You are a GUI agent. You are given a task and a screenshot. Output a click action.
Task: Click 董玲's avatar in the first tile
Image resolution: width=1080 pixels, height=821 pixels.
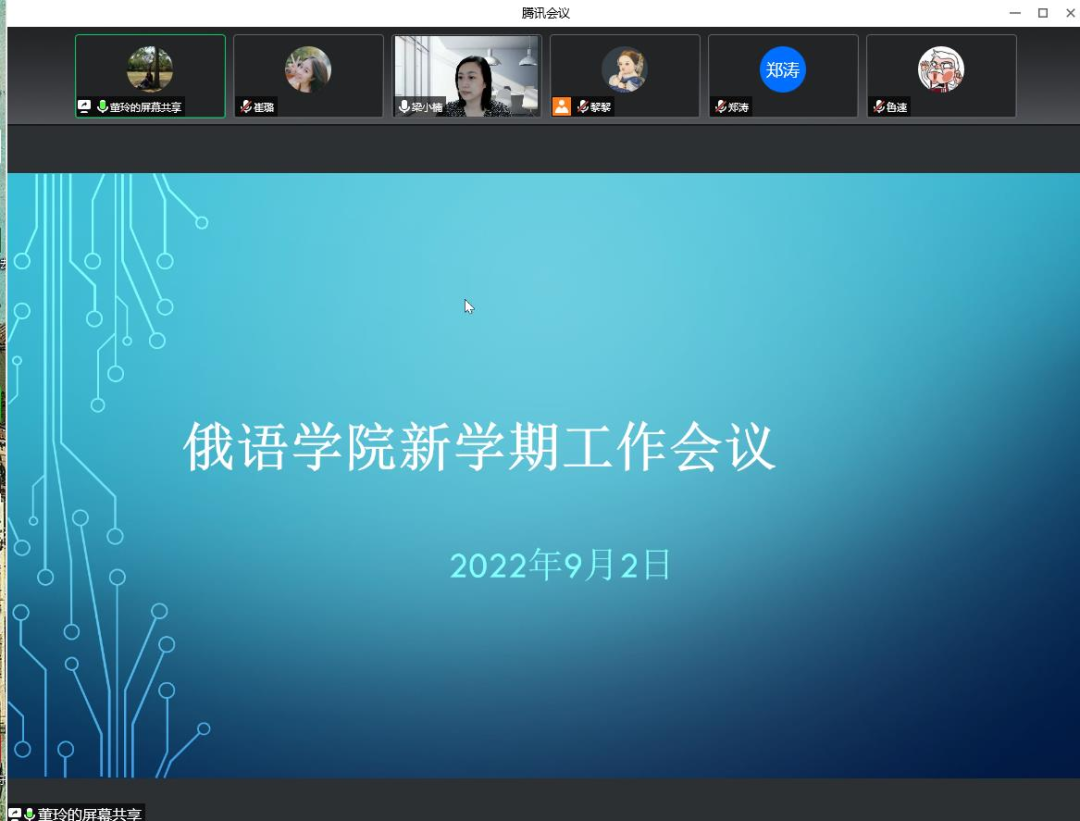[150, 69]
